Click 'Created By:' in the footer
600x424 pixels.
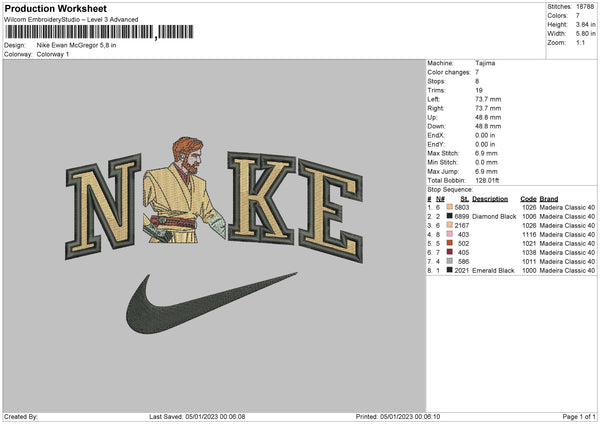click(21, 417)
